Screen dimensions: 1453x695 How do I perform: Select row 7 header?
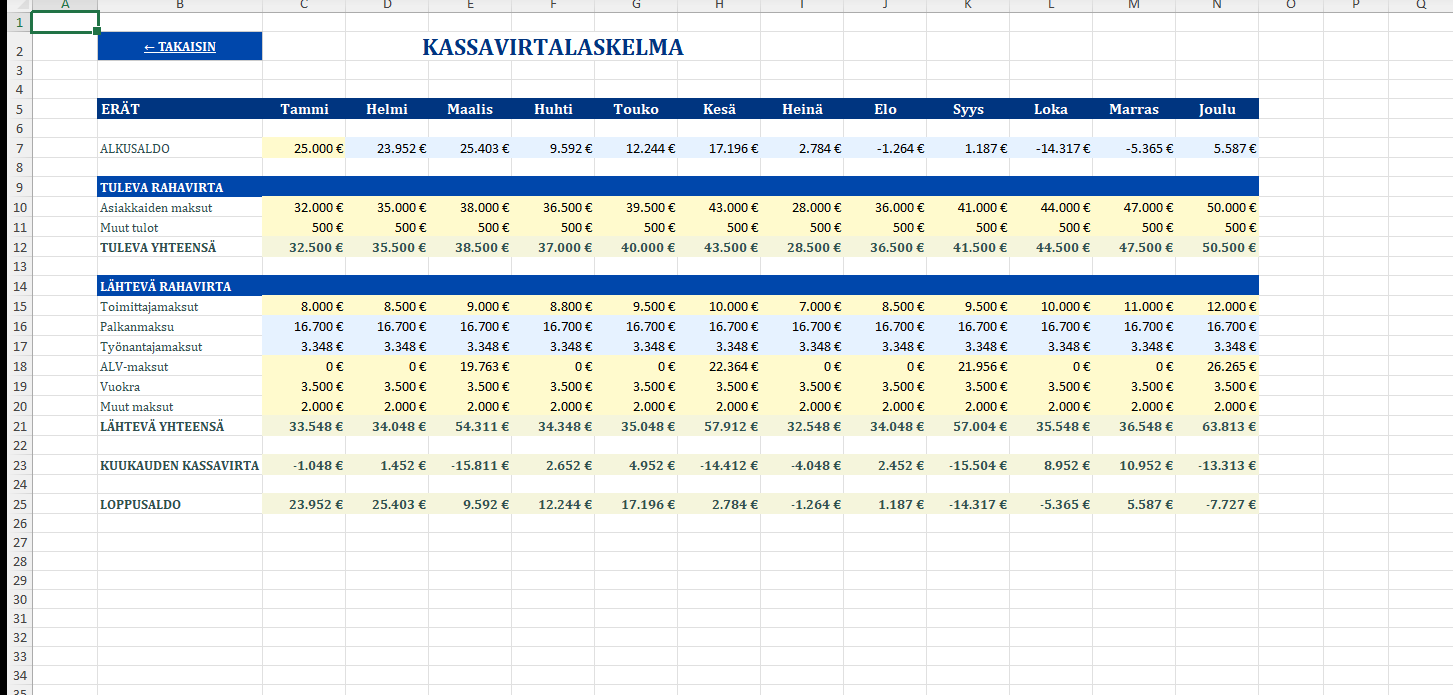[x=18, y=149]
